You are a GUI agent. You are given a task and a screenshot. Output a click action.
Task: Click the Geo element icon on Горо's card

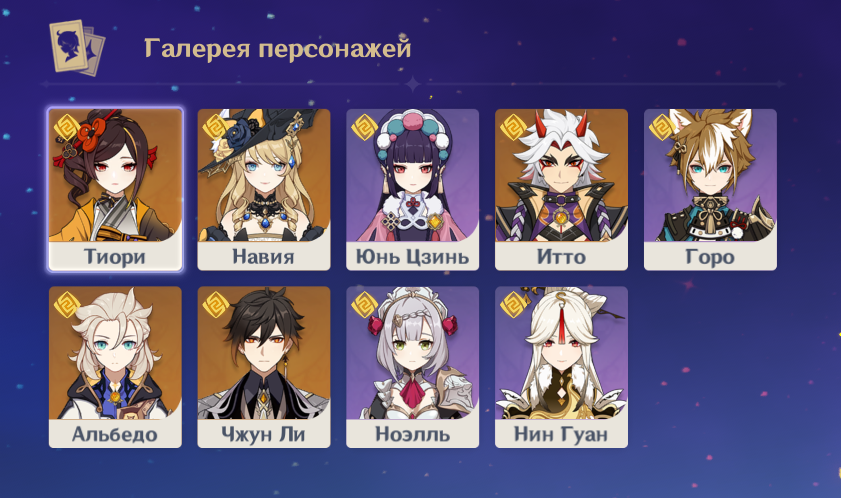(x=662, y=128)
